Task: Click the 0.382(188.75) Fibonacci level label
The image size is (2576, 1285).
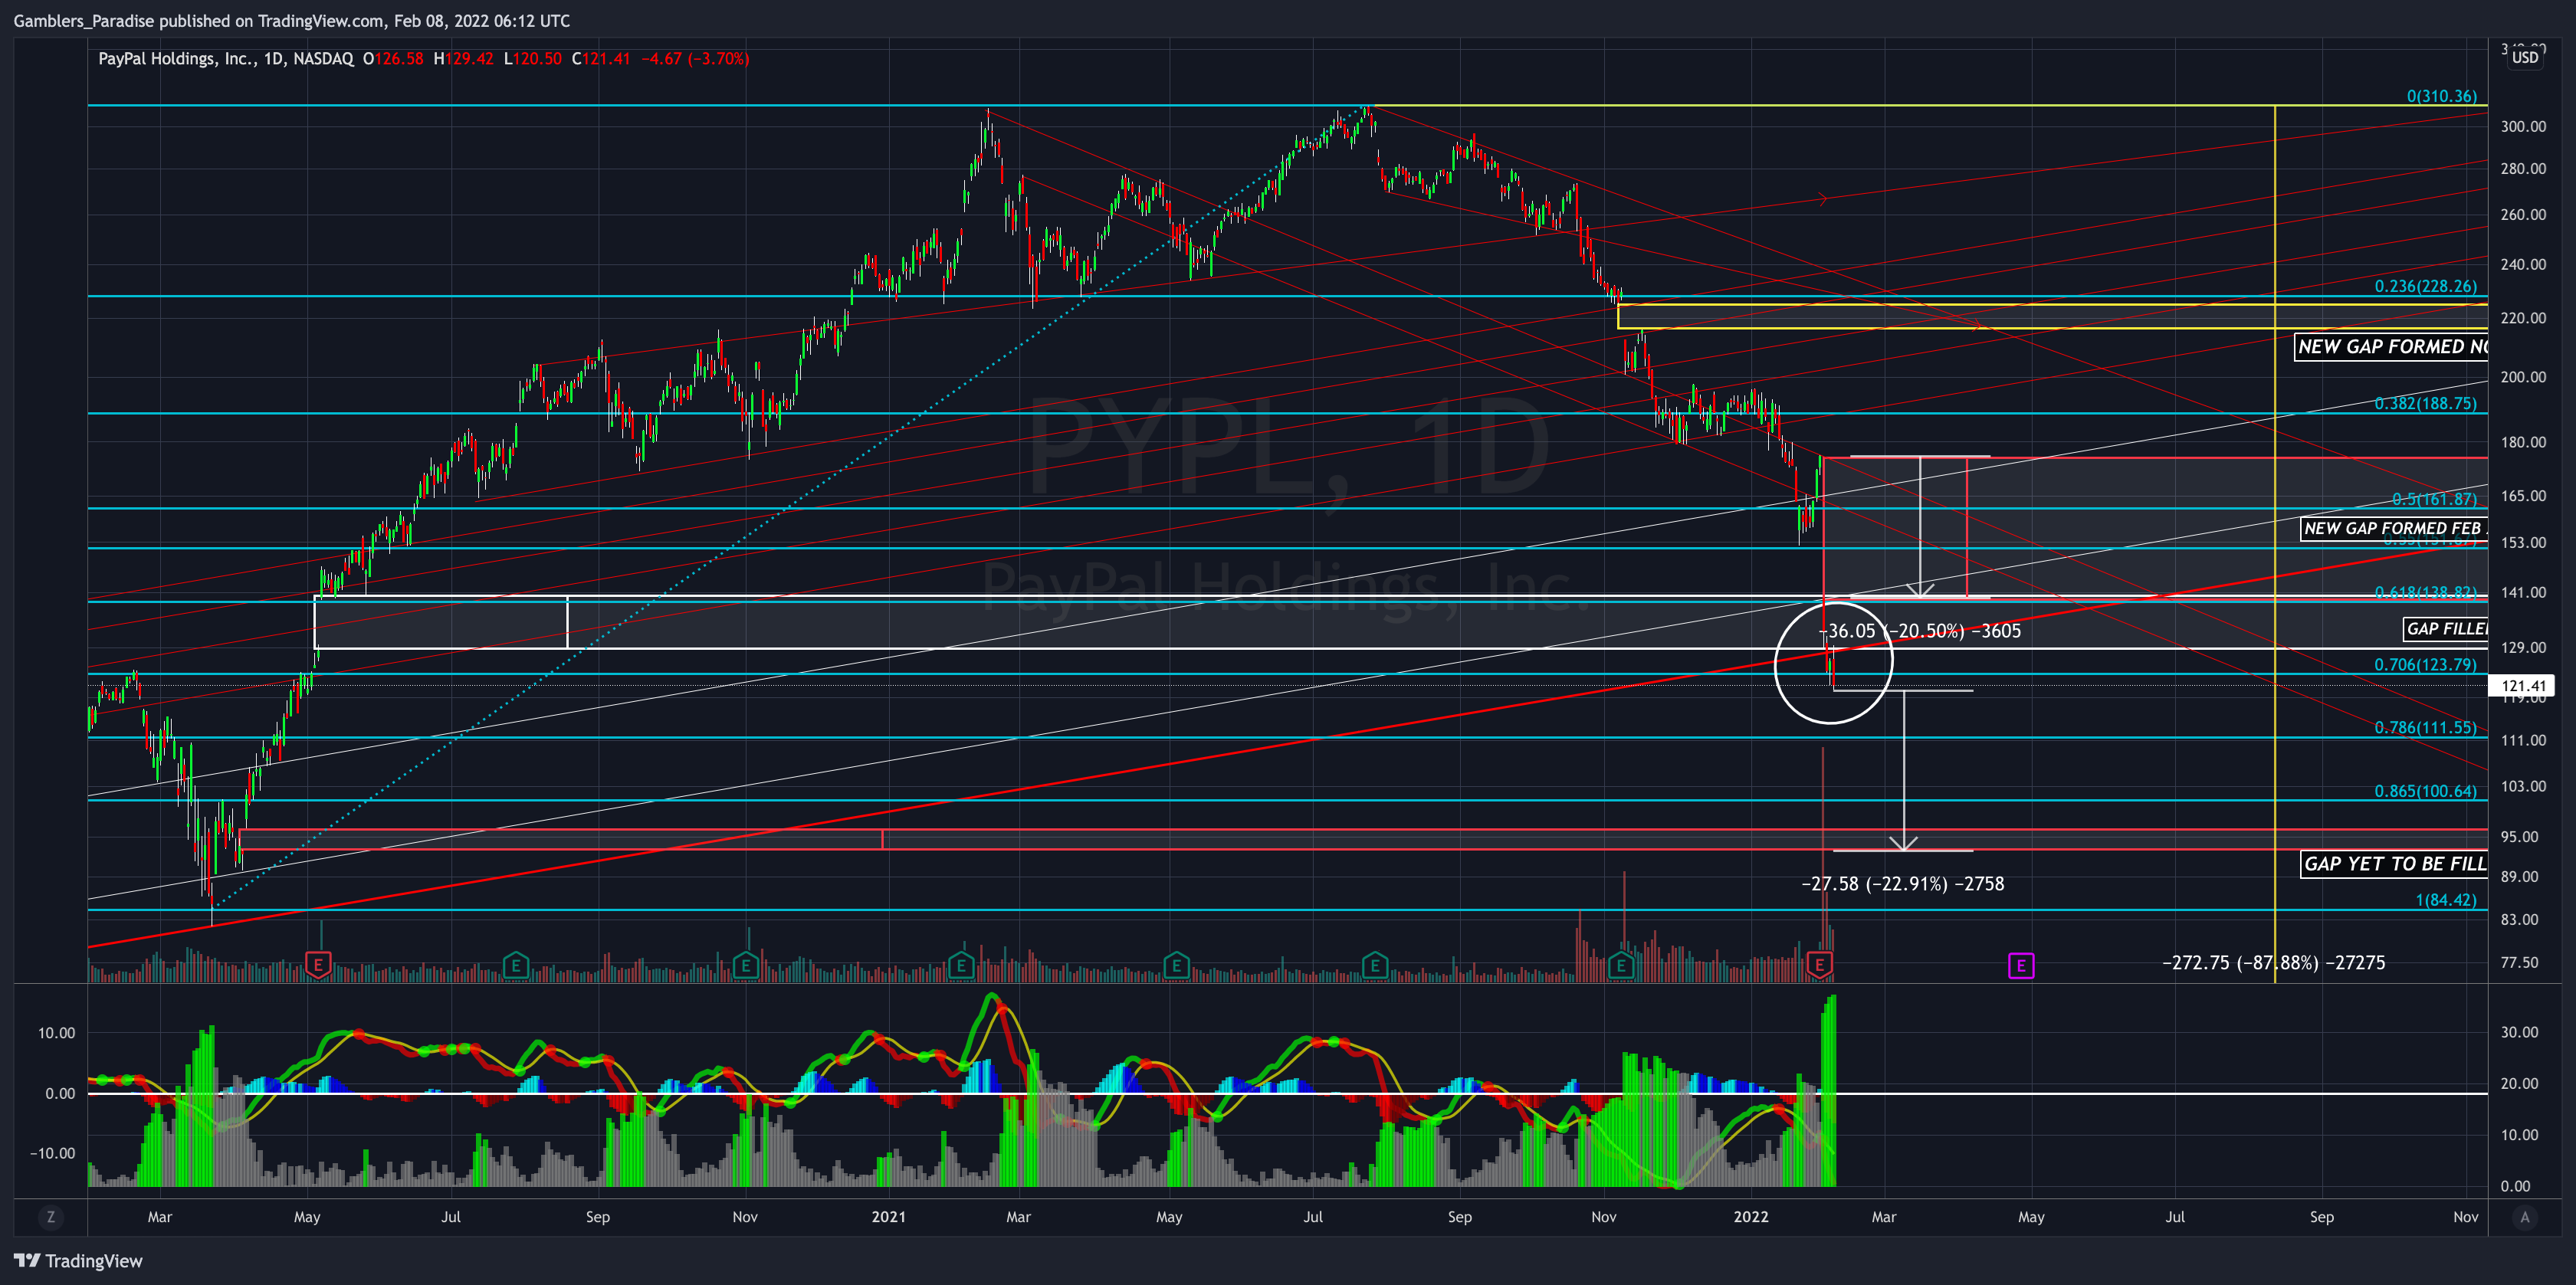Action: [x=2426, y=403]
